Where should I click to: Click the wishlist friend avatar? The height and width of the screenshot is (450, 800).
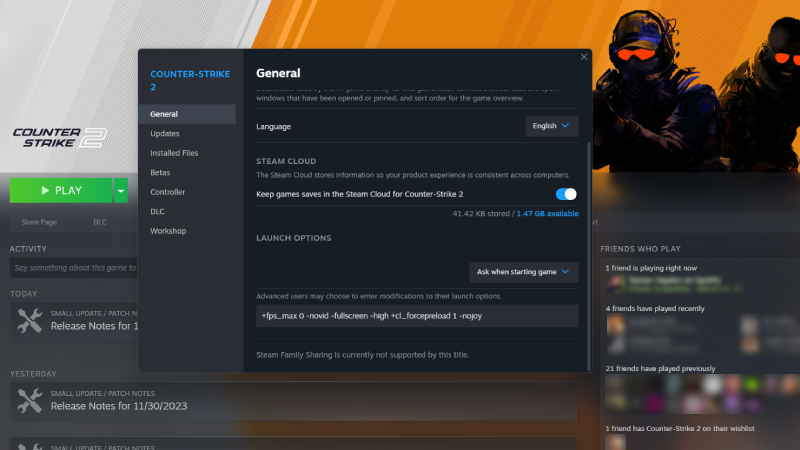point(615,442)
